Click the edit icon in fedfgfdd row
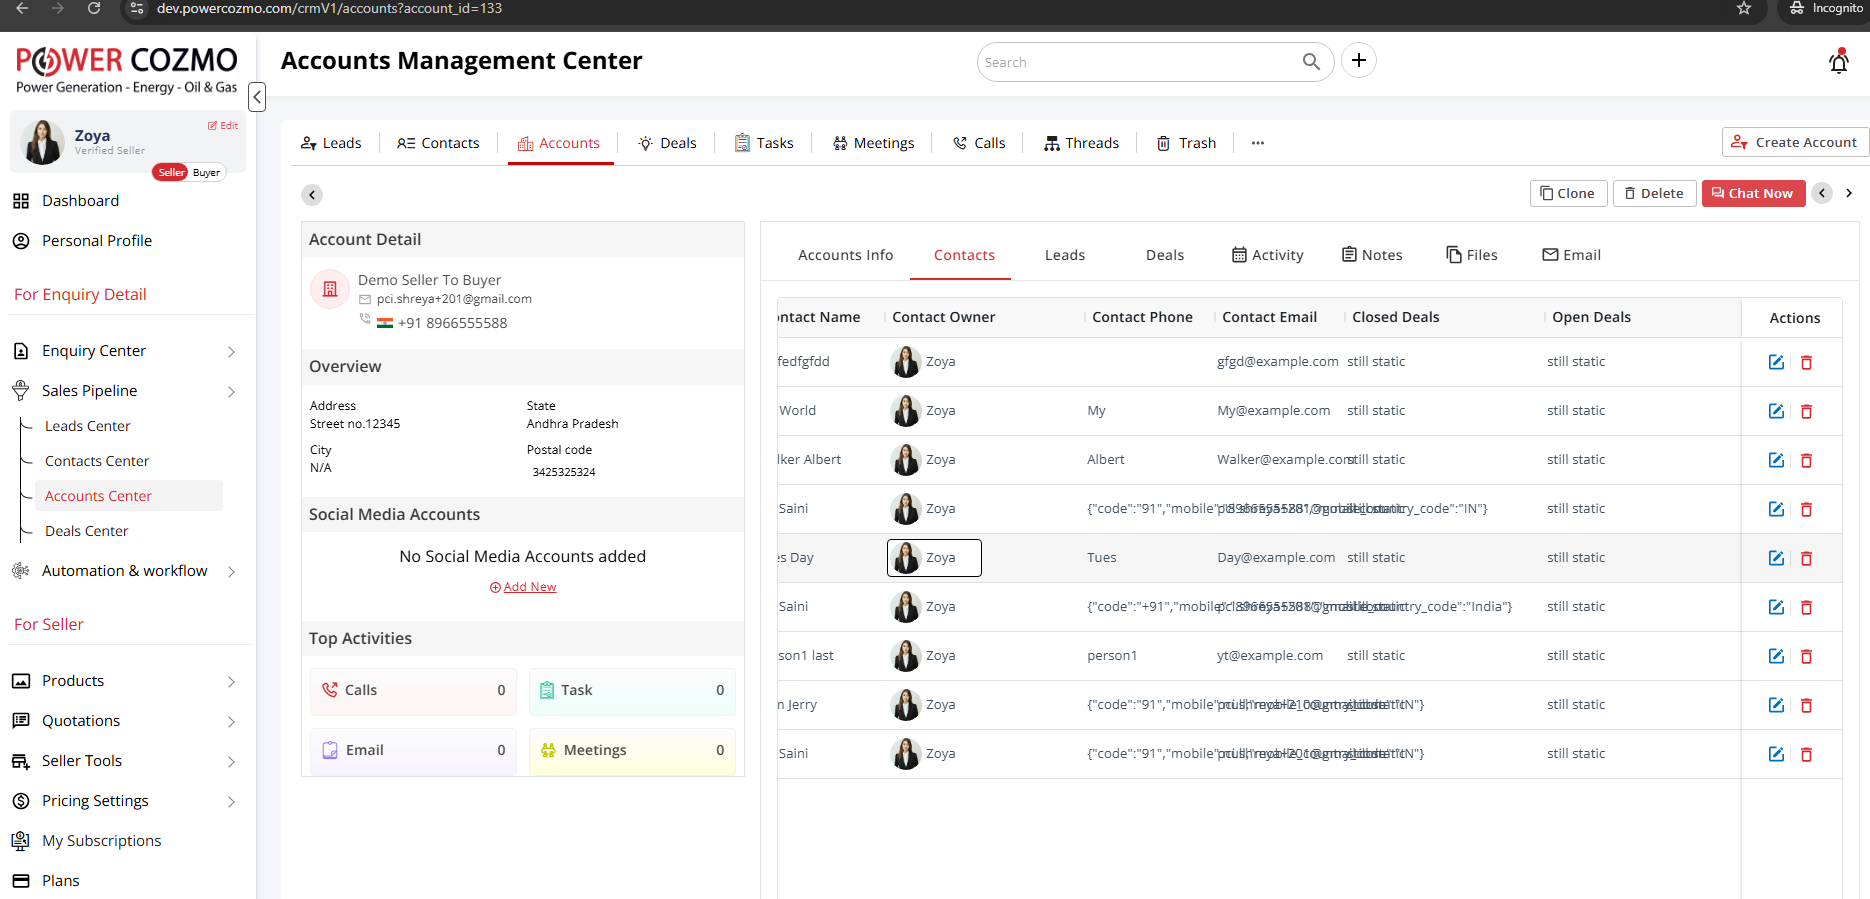The width and height of the screenshot is (1870, 899). [x=1776, y=362]
